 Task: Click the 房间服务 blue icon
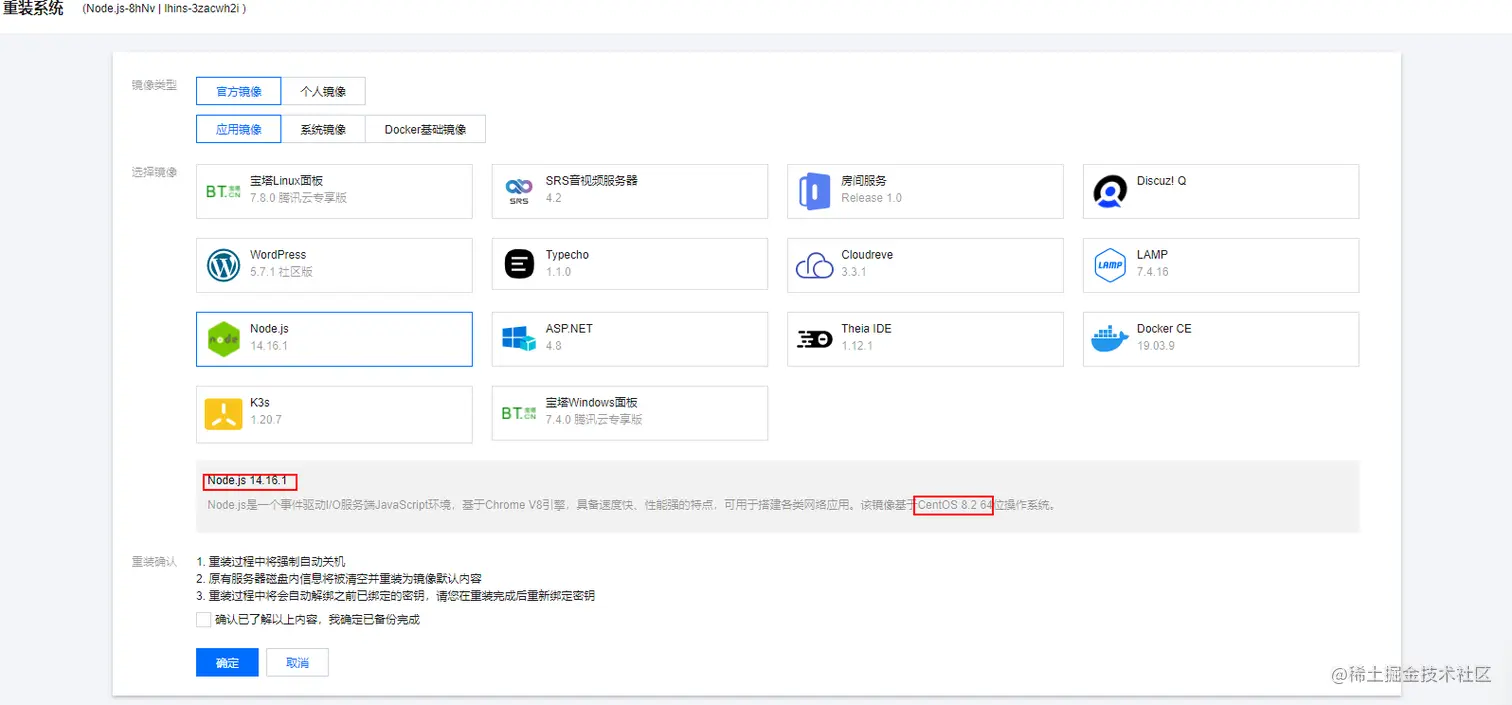(814, 190)
